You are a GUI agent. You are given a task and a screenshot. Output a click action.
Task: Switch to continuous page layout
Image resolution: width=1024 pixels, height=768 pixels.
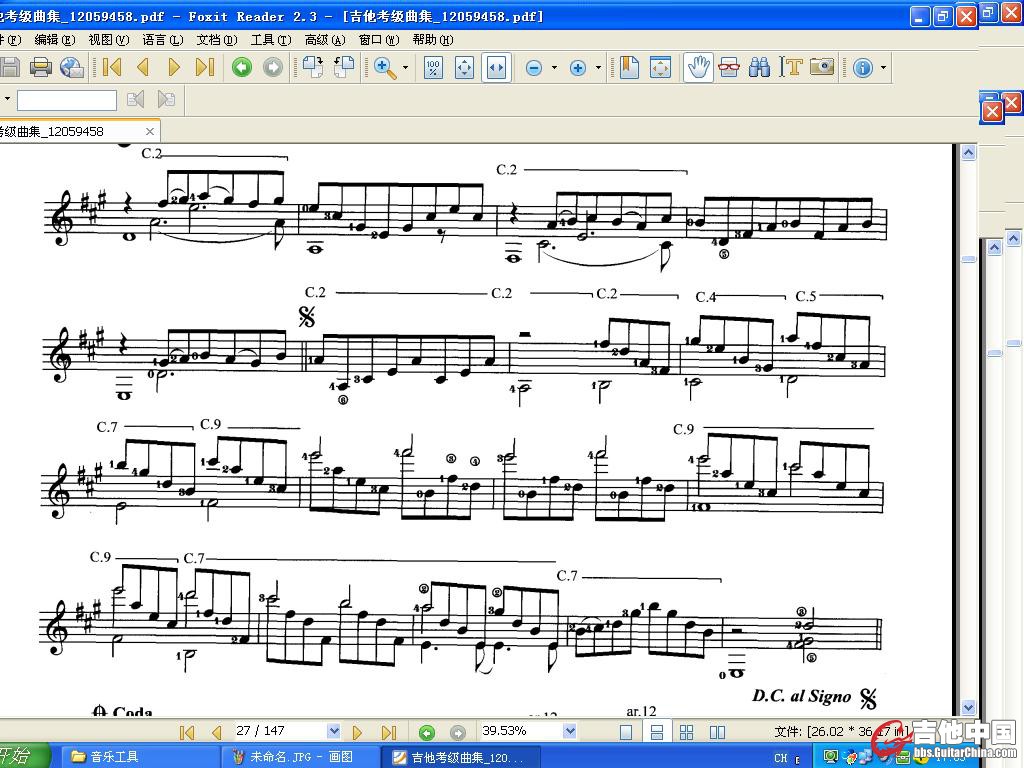(657, 732)
